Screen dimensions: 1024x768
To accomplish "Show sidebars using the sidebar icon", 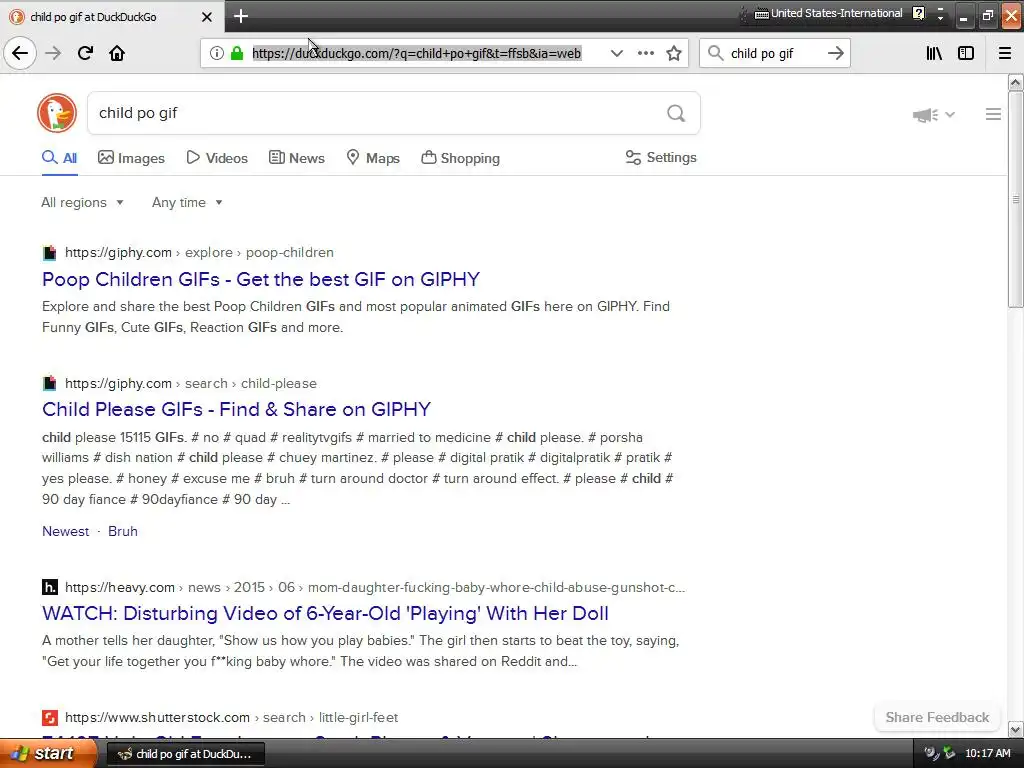I will coord(966,53).
